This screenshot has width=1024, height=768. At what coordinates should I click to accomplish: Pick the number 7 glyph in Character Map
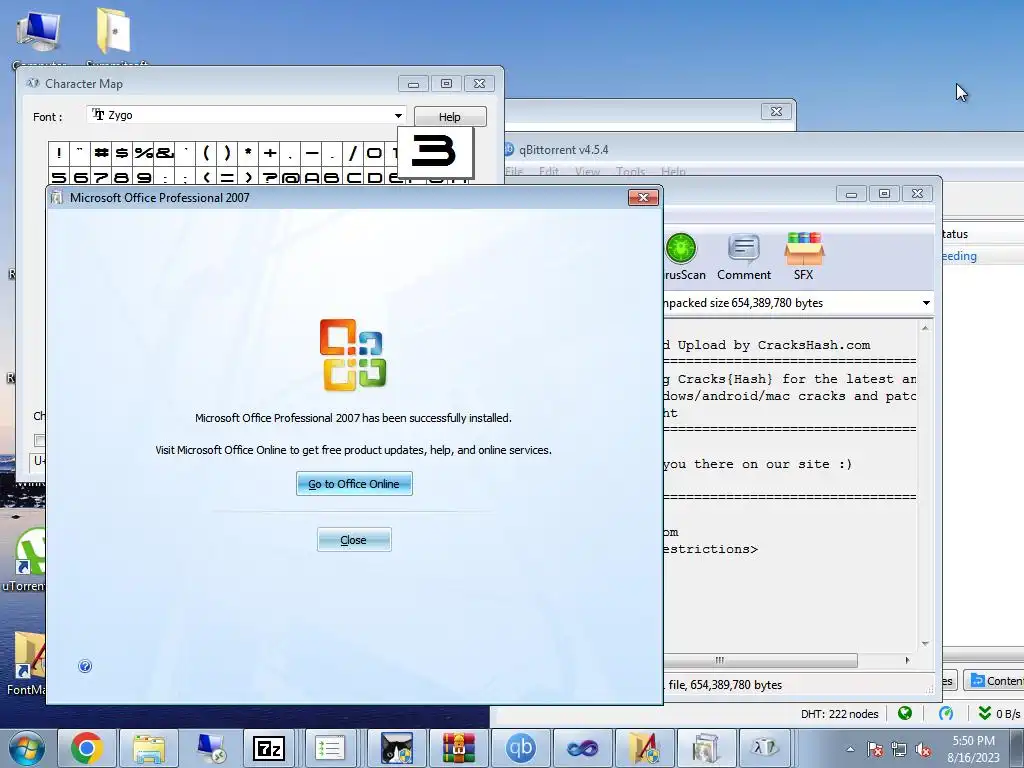(101, 176)
